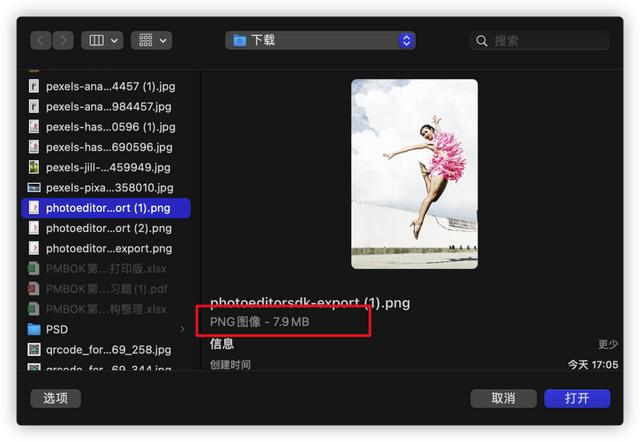Select photoeditor...export.png file
This screenshot has width=640, height=442.
(x=106, y=249)
